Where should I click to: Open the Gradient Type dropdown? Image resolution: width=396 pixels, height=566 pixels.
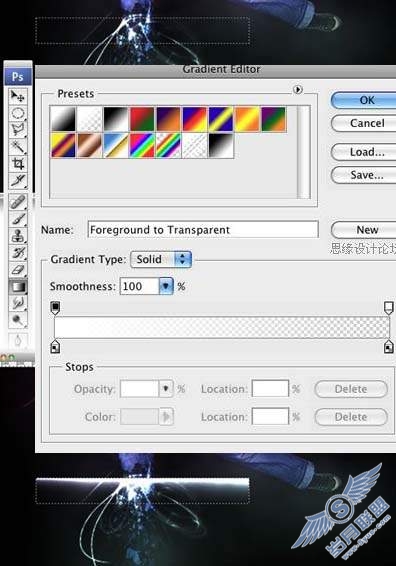[x=161, y=259]
